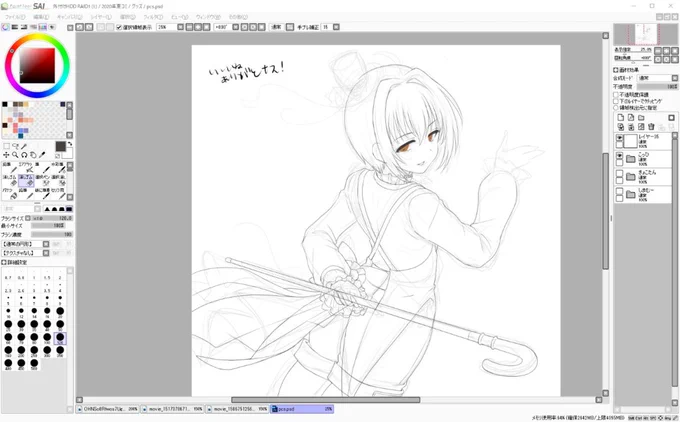Create a new normal layer
This screenshot has height=422, width=680.
pos(621,118)
